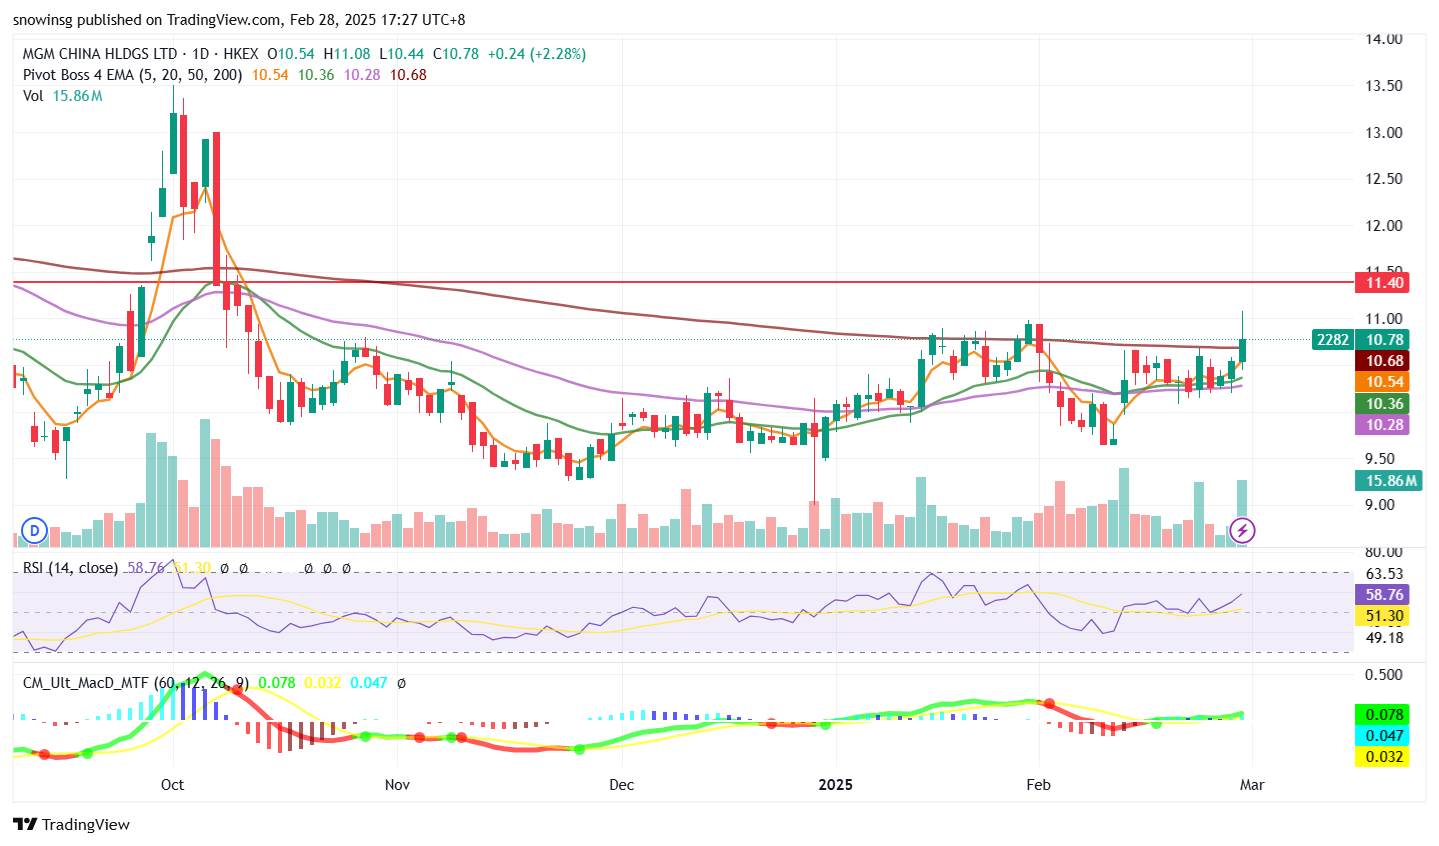Click the snowinsg published on TradingView.com header text
This screenshot has width=1439, height=846.
coord(239,20)
